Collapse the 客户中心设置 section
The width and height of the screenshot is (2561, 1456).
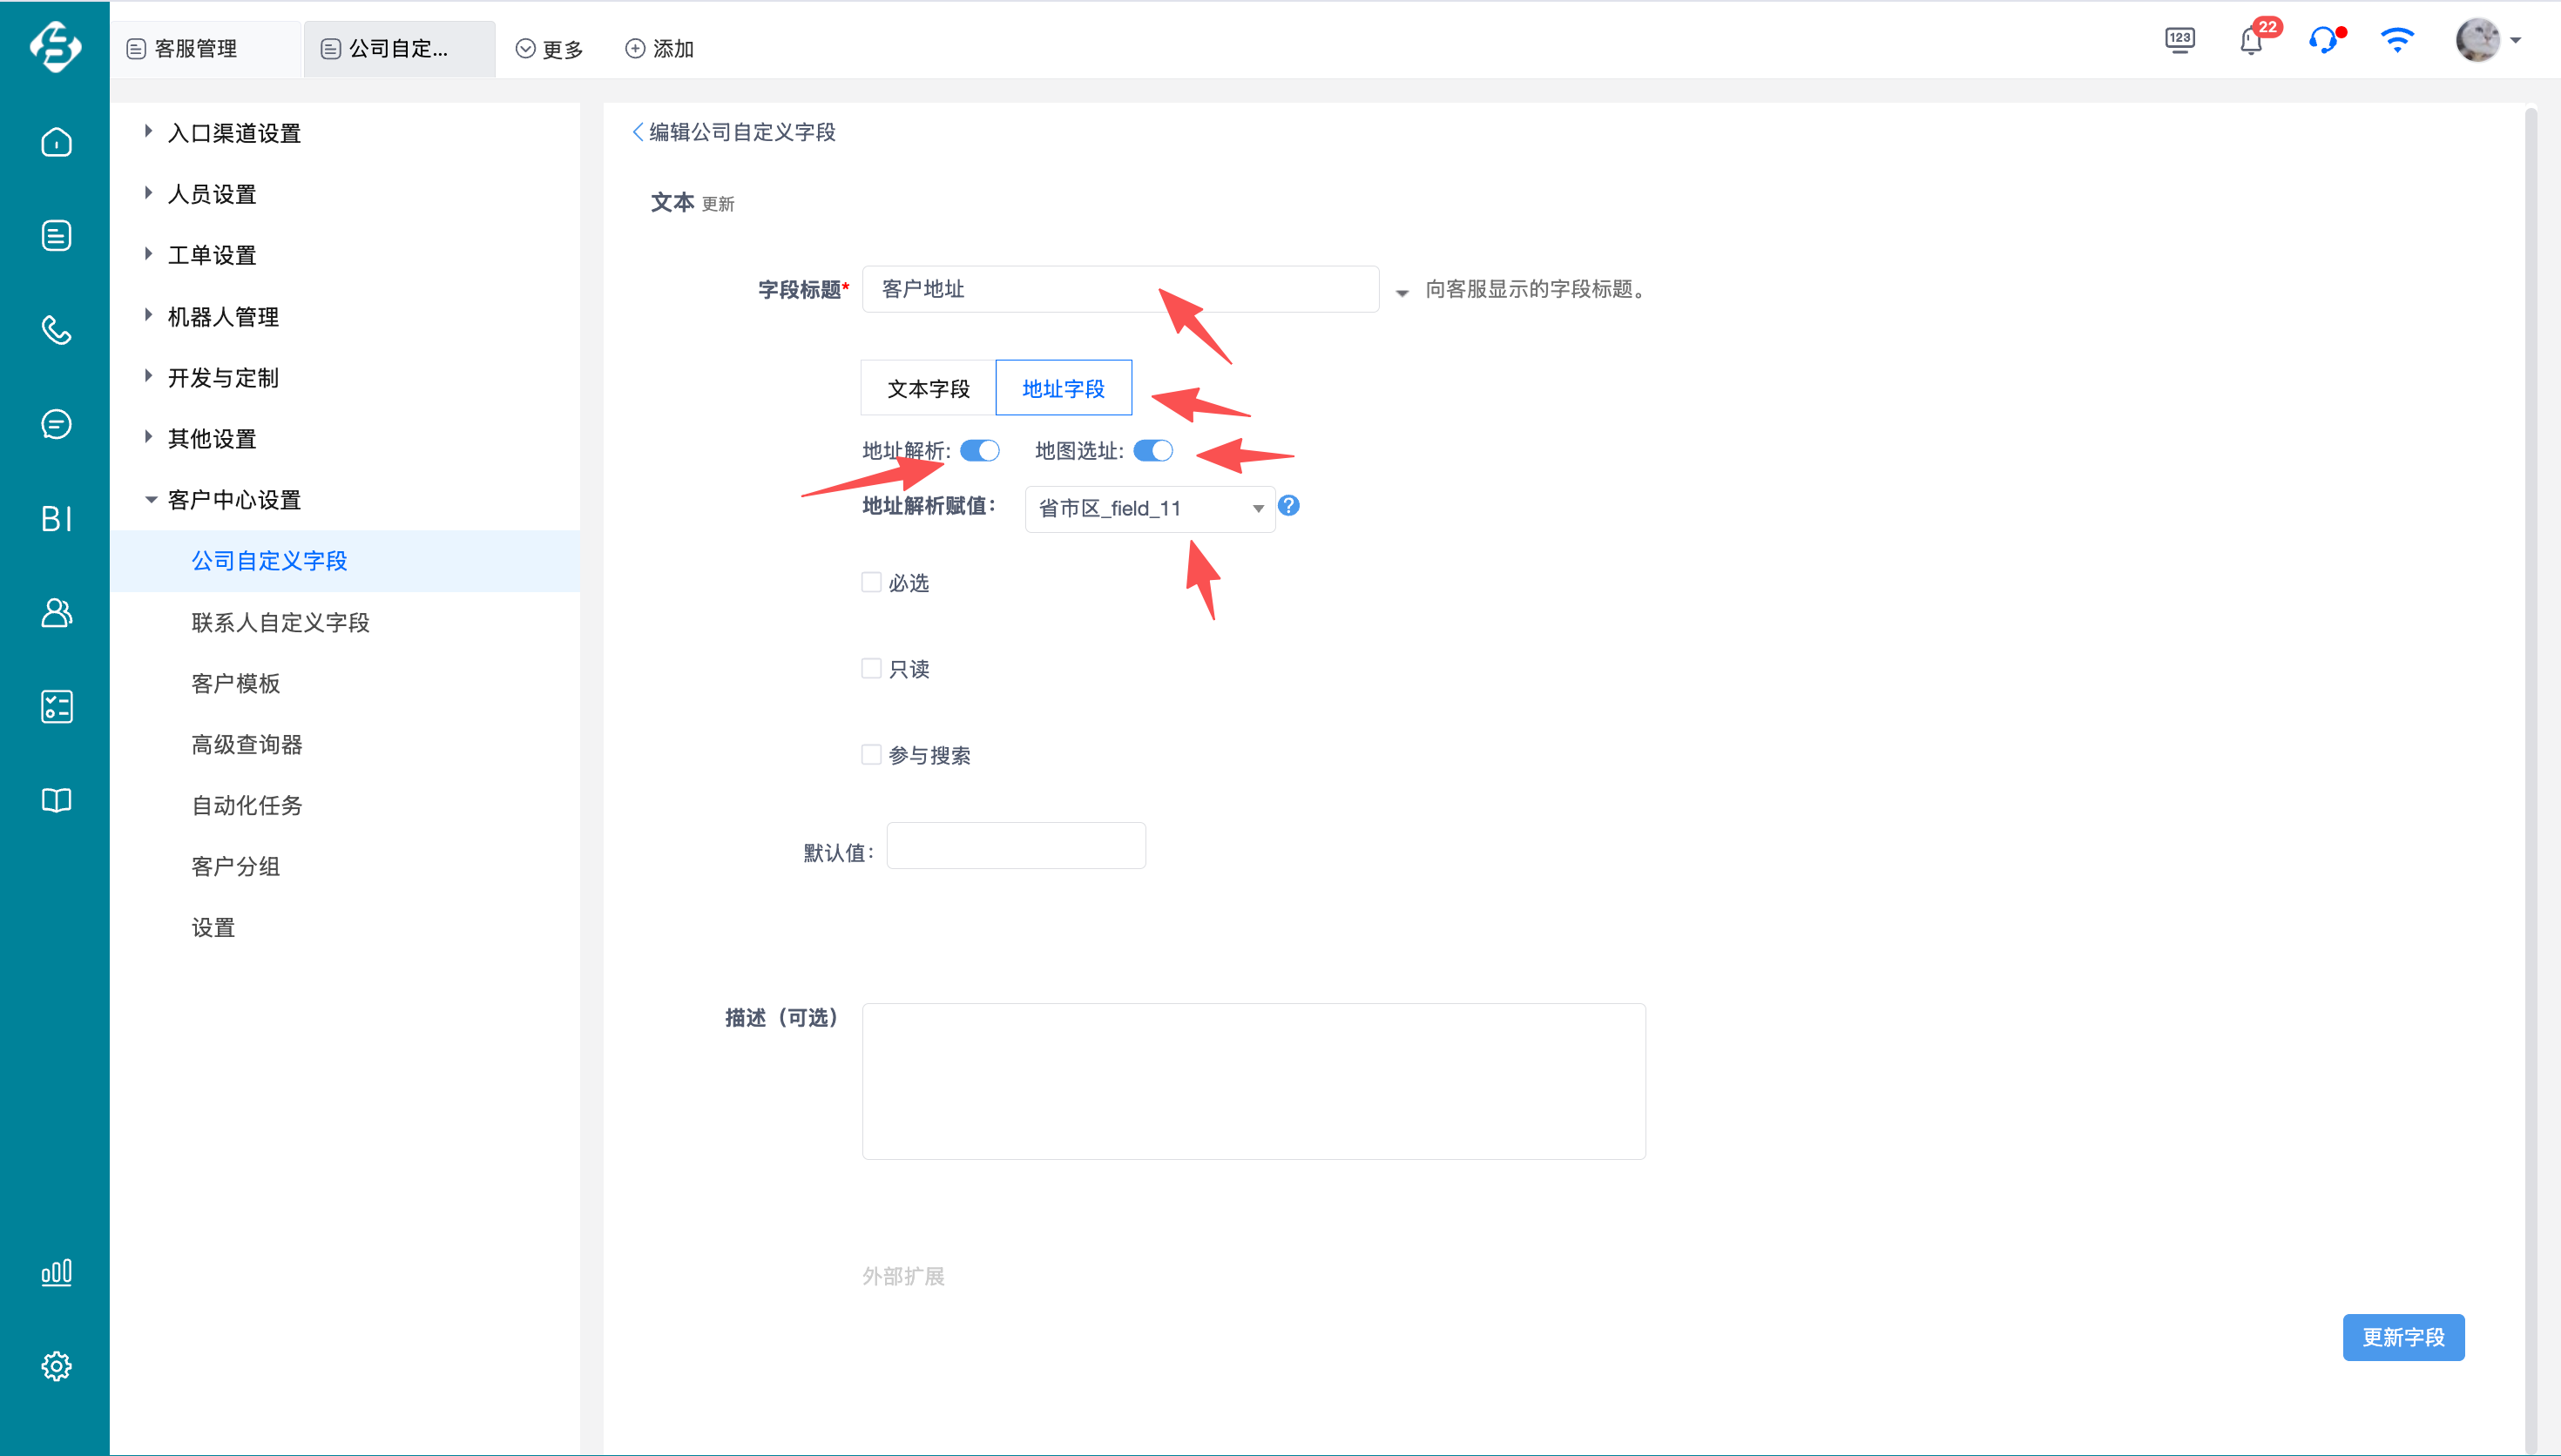pos(234,500)
